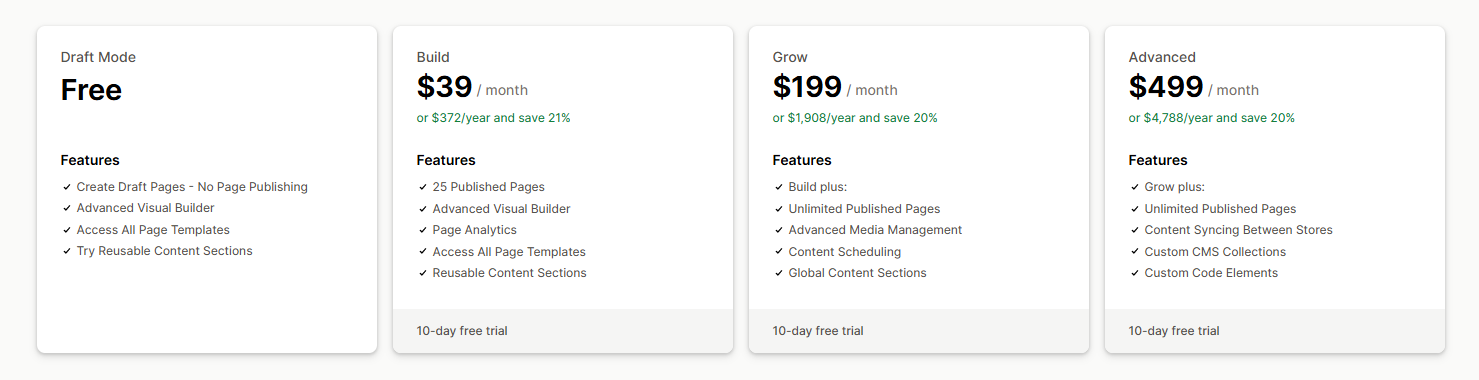Viewport: 1479px width, 380px height.
Task: Click checkmark beside Custom CMS Collections
Action: (1134, 252)
